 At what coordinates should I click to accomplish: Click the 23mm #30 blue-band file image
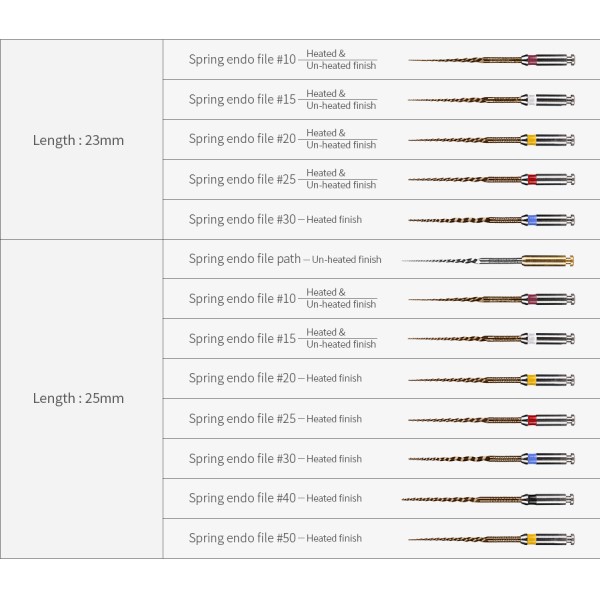click(491, 220)
